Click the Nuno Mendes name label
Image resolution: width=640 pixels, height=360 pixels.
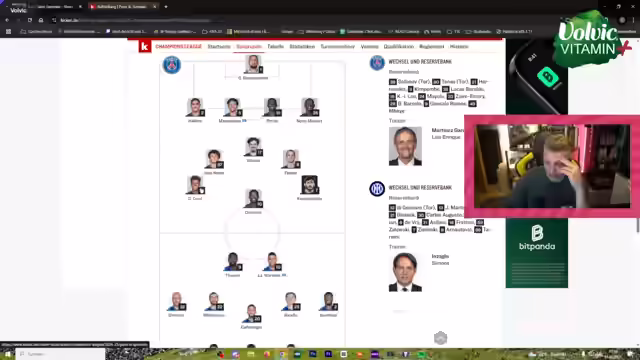pyautogui.click(x=309, y=121)
